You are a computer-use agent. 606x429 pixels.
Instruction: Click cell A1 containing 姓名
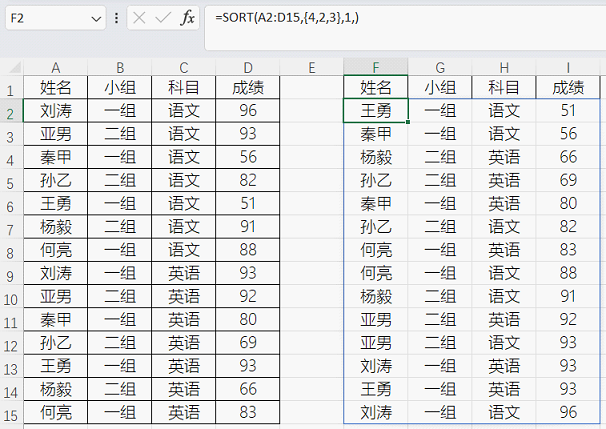pyautogui.click(x=56, y=87)
